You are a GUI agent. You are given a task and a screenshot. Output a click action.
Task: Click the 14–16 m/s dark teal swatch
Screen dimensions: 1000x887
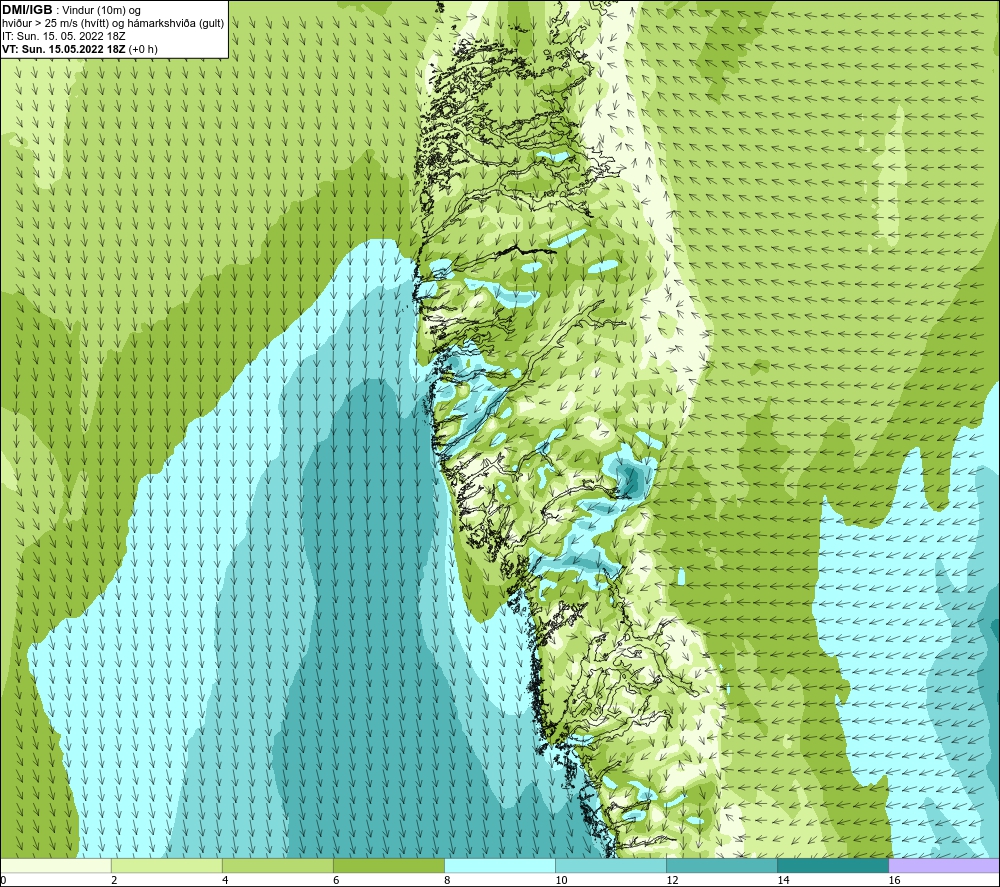click(x=832, y=865)
